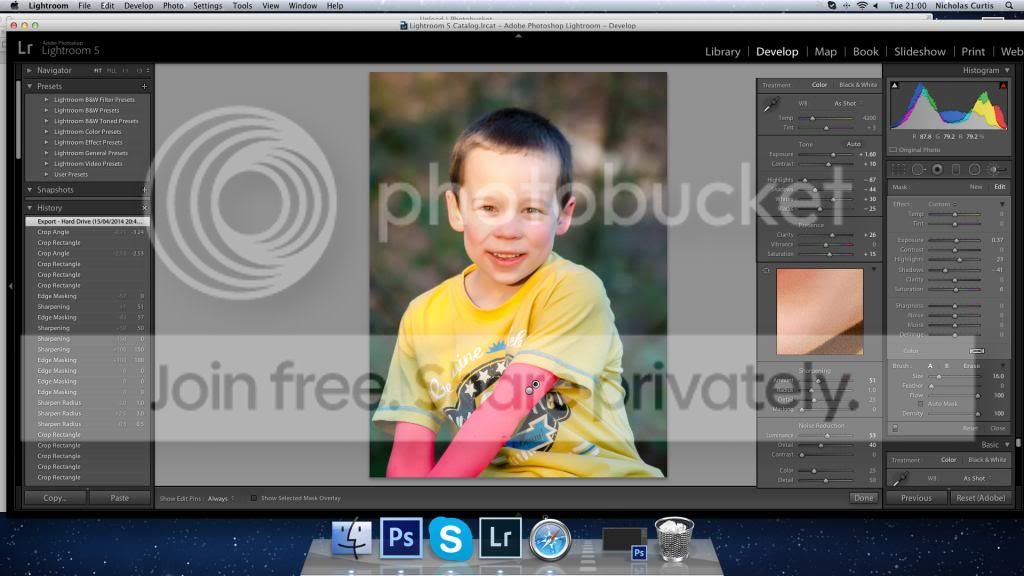Viewport: 1024px width, 576px height.
Task: Click the Previous button
Action: [x=916, y=497]
